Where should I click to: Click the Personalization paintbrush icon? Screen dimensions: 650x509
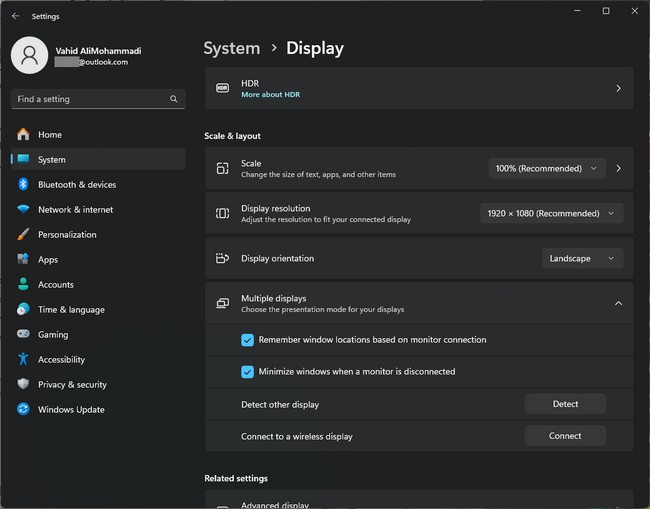23,234
